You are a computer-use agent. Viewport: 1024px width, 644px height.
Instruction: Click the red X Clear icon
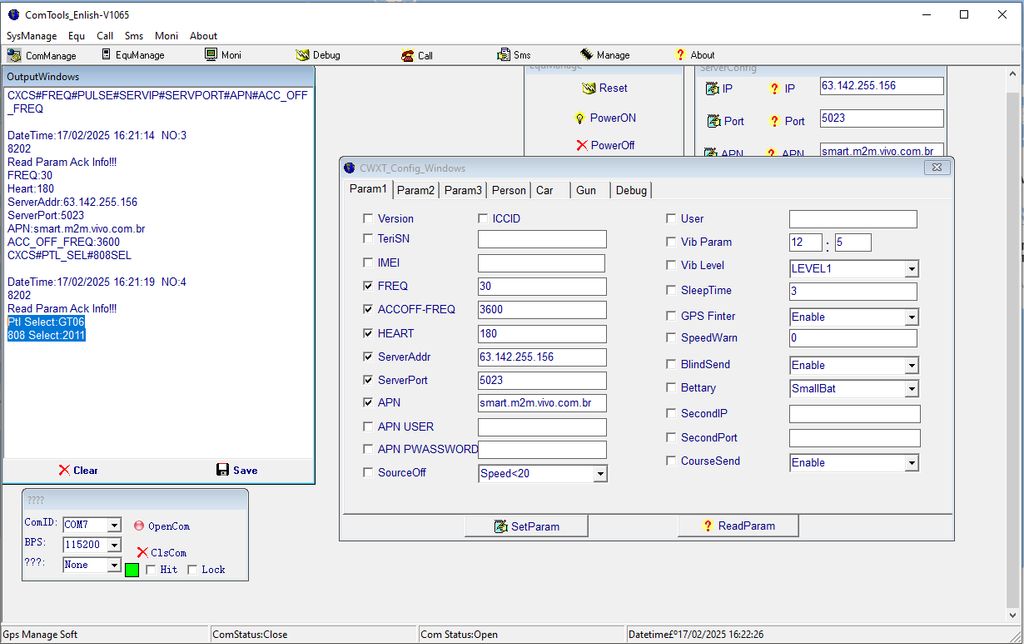point(64,470)
